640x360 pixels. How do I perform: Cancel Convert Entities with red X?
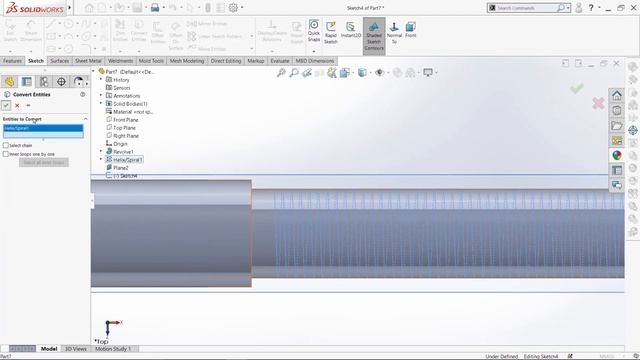tap(17, 105)
